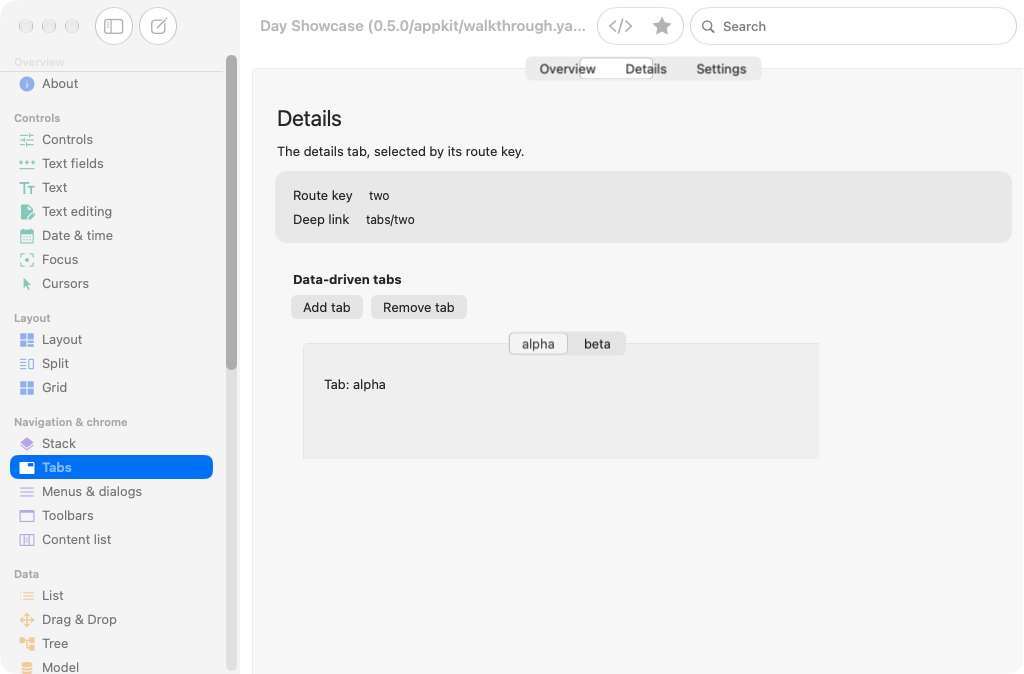Open the source code view icon

(x=620, y=26)
